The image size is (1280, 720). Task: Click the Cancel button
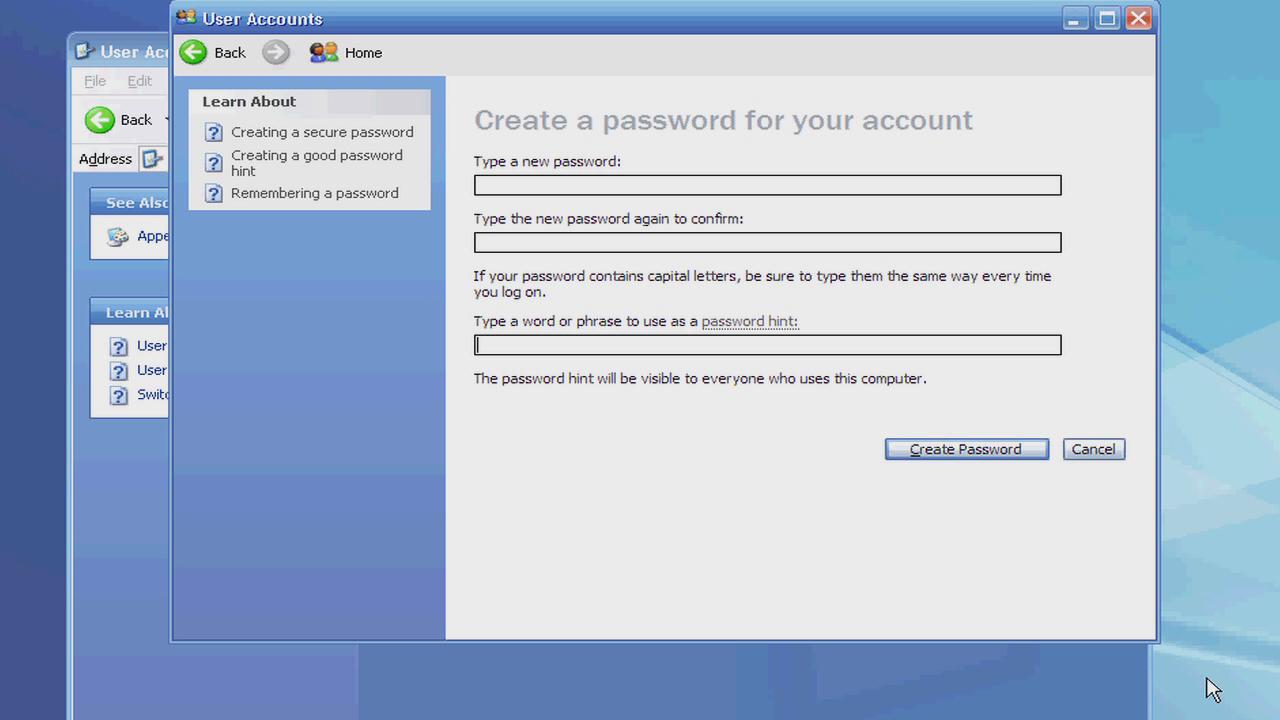tap(1093, 449)
